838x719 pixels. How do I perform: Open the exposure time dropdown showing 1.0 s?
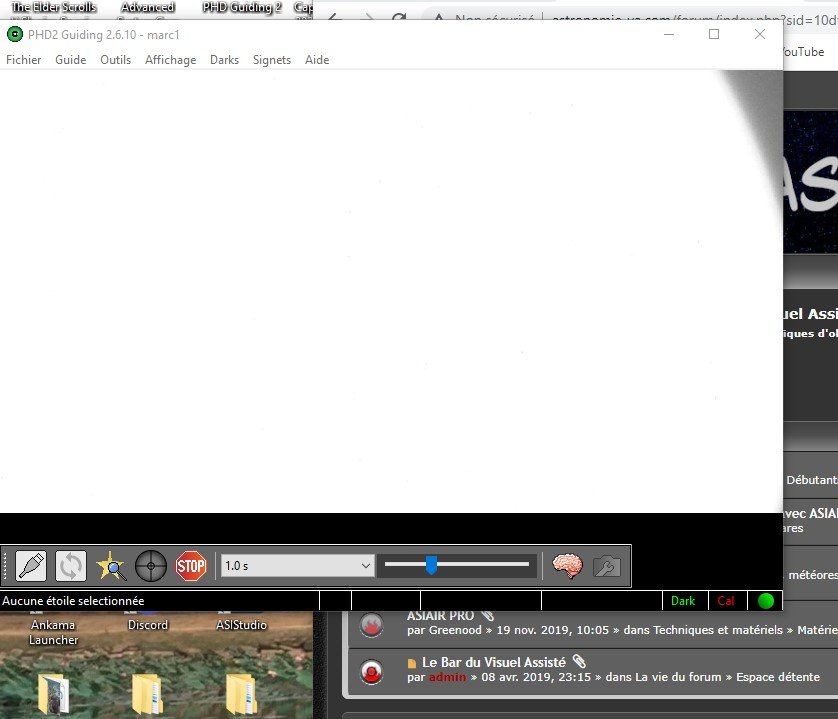[297, 566]
